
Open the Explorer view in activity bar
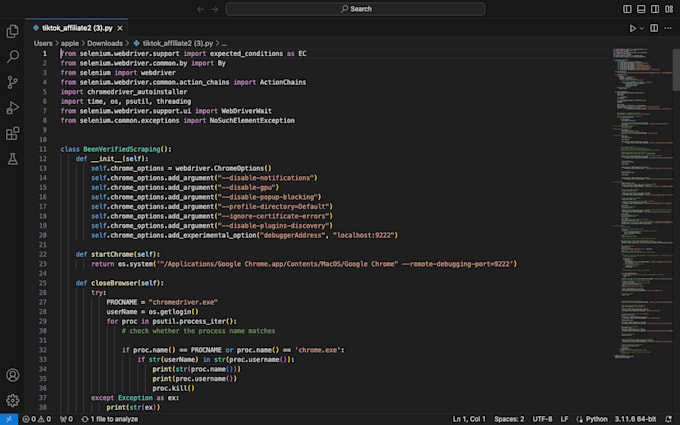(13, 31)
